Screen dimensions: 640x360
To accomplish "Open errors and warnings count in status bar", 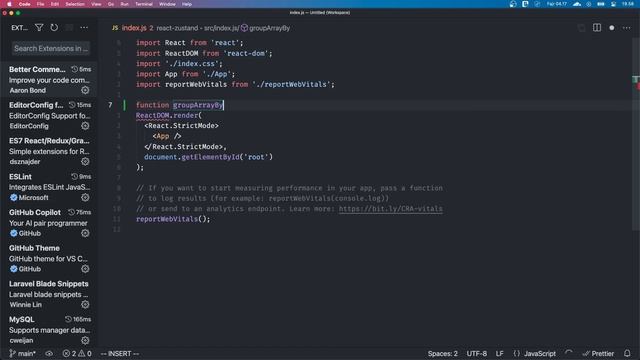I will point(77,353).
